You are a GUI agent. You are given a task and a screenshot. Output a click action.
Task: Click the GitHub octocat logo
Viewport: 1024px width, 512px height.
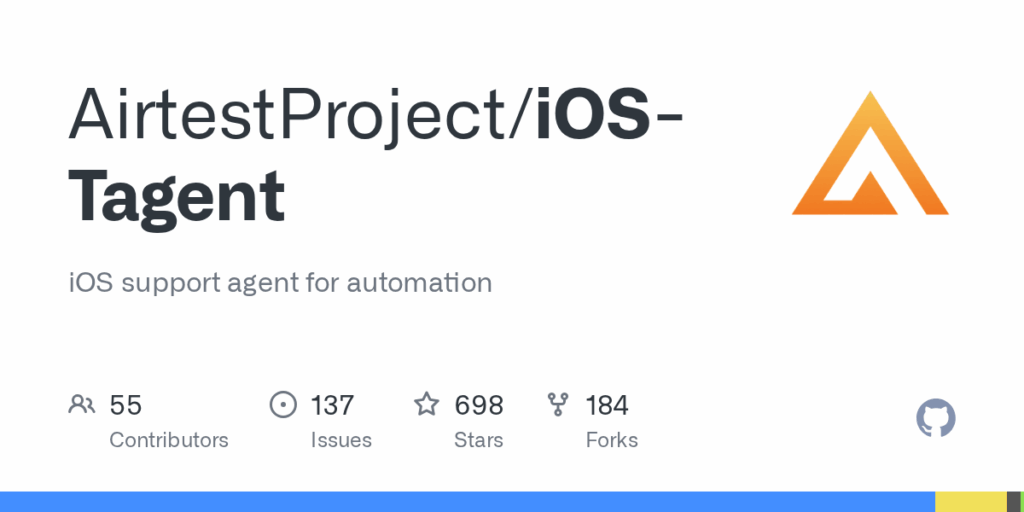tap(935, 418)
